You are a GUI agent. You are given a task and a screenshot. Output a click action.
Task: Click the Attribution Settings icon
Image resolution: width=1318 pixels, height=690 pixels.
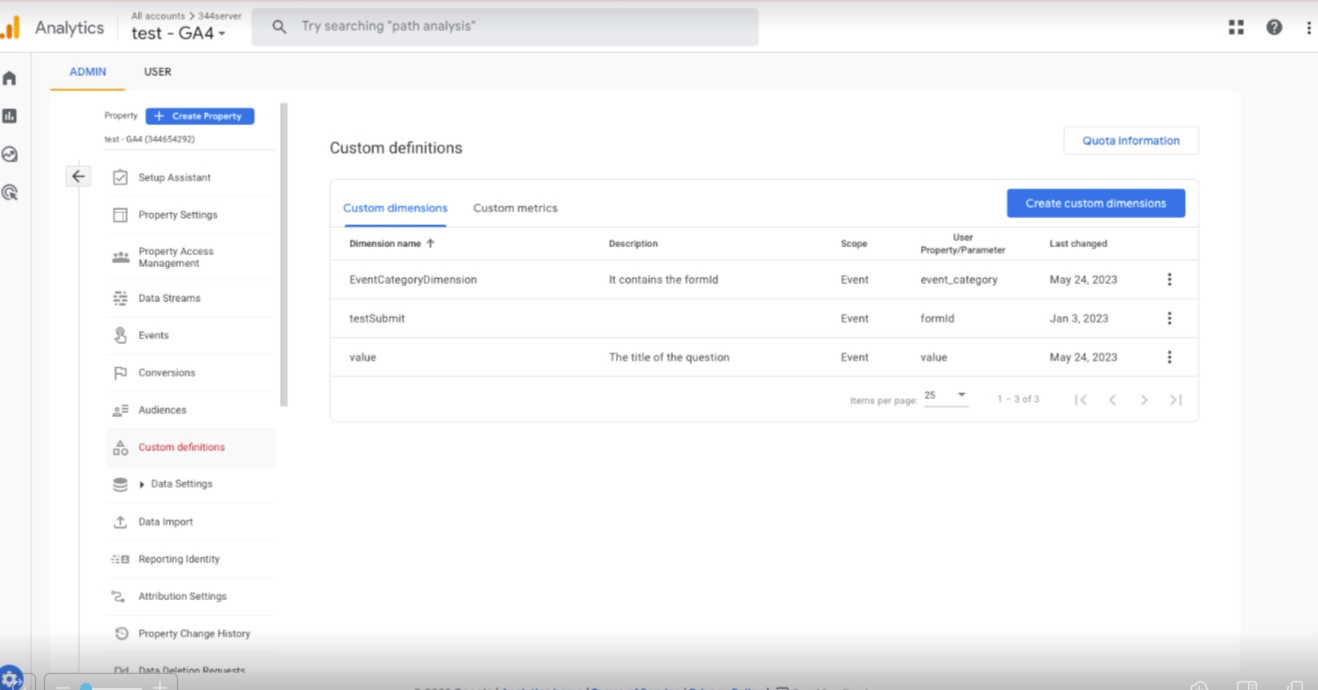point(120,596)
